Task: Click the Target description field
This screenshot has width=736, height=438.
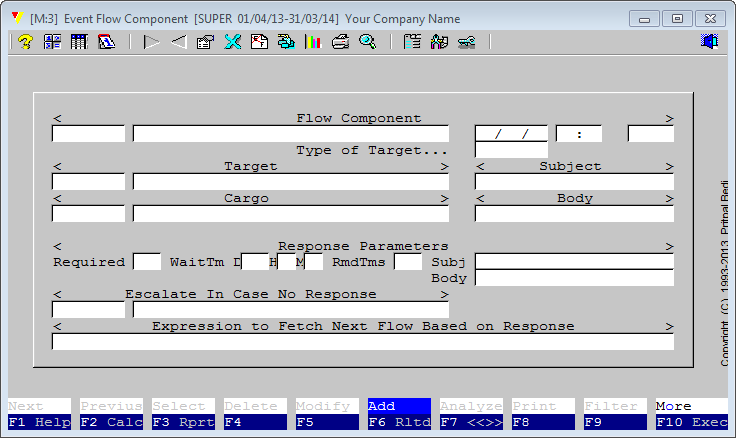Action: [x=291, y=182]
